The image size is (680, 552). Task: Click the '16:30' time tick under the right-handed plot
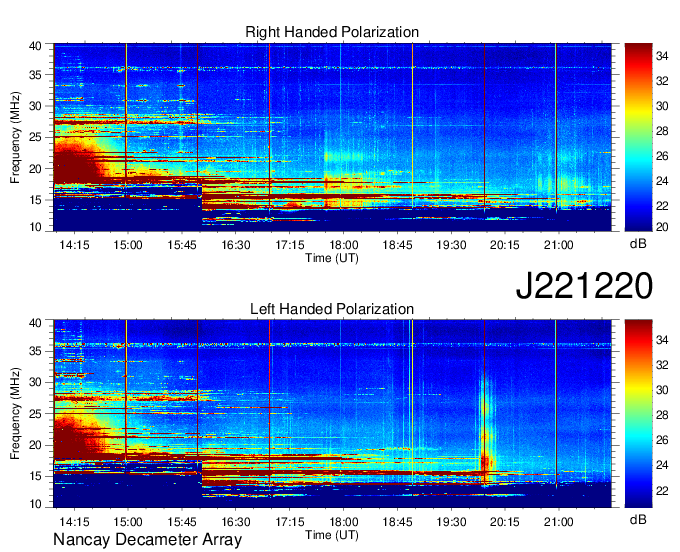click(x=236, y=245)
